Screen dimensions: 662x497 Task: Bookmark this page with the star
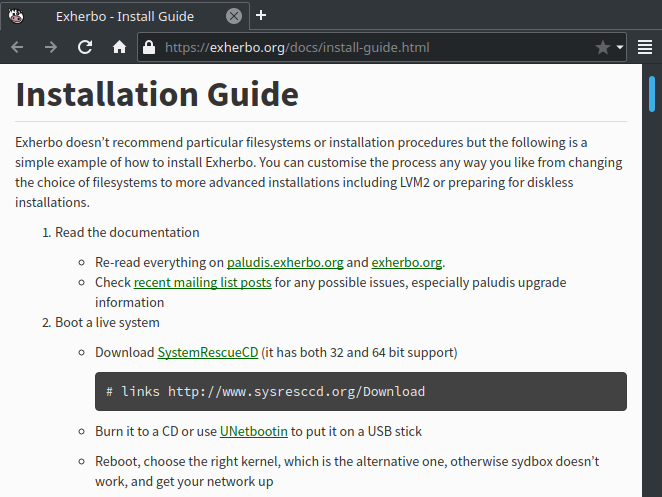(x=602, y=47)
